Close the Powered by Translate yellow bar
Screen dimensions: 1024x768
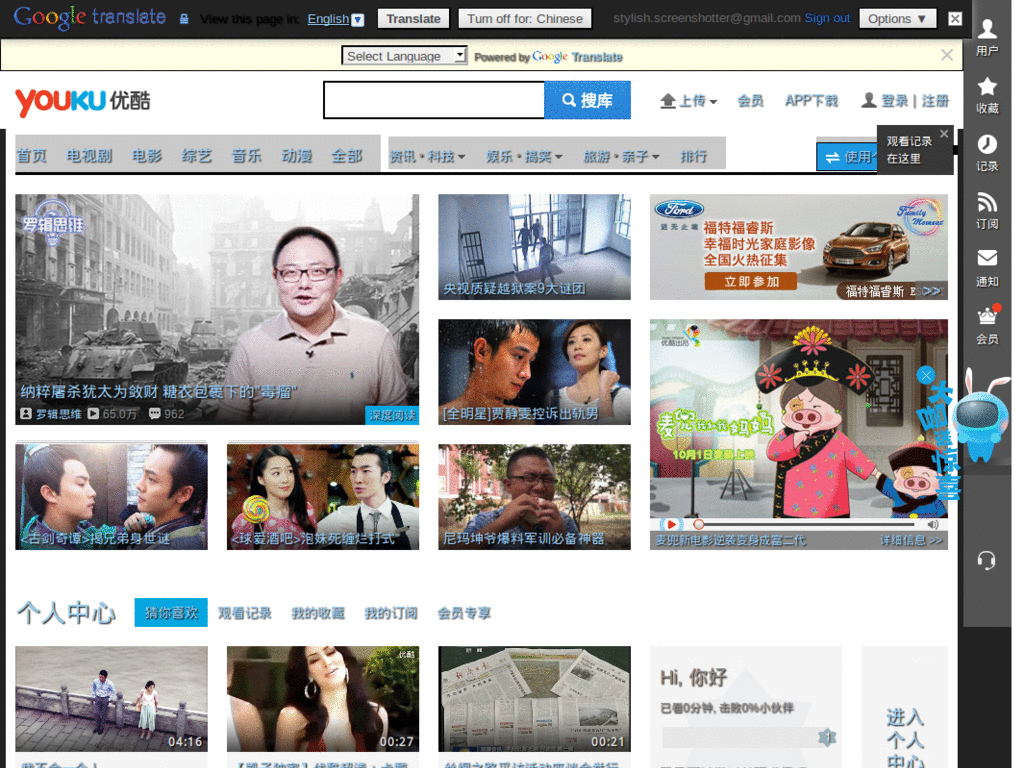[946, 56]
